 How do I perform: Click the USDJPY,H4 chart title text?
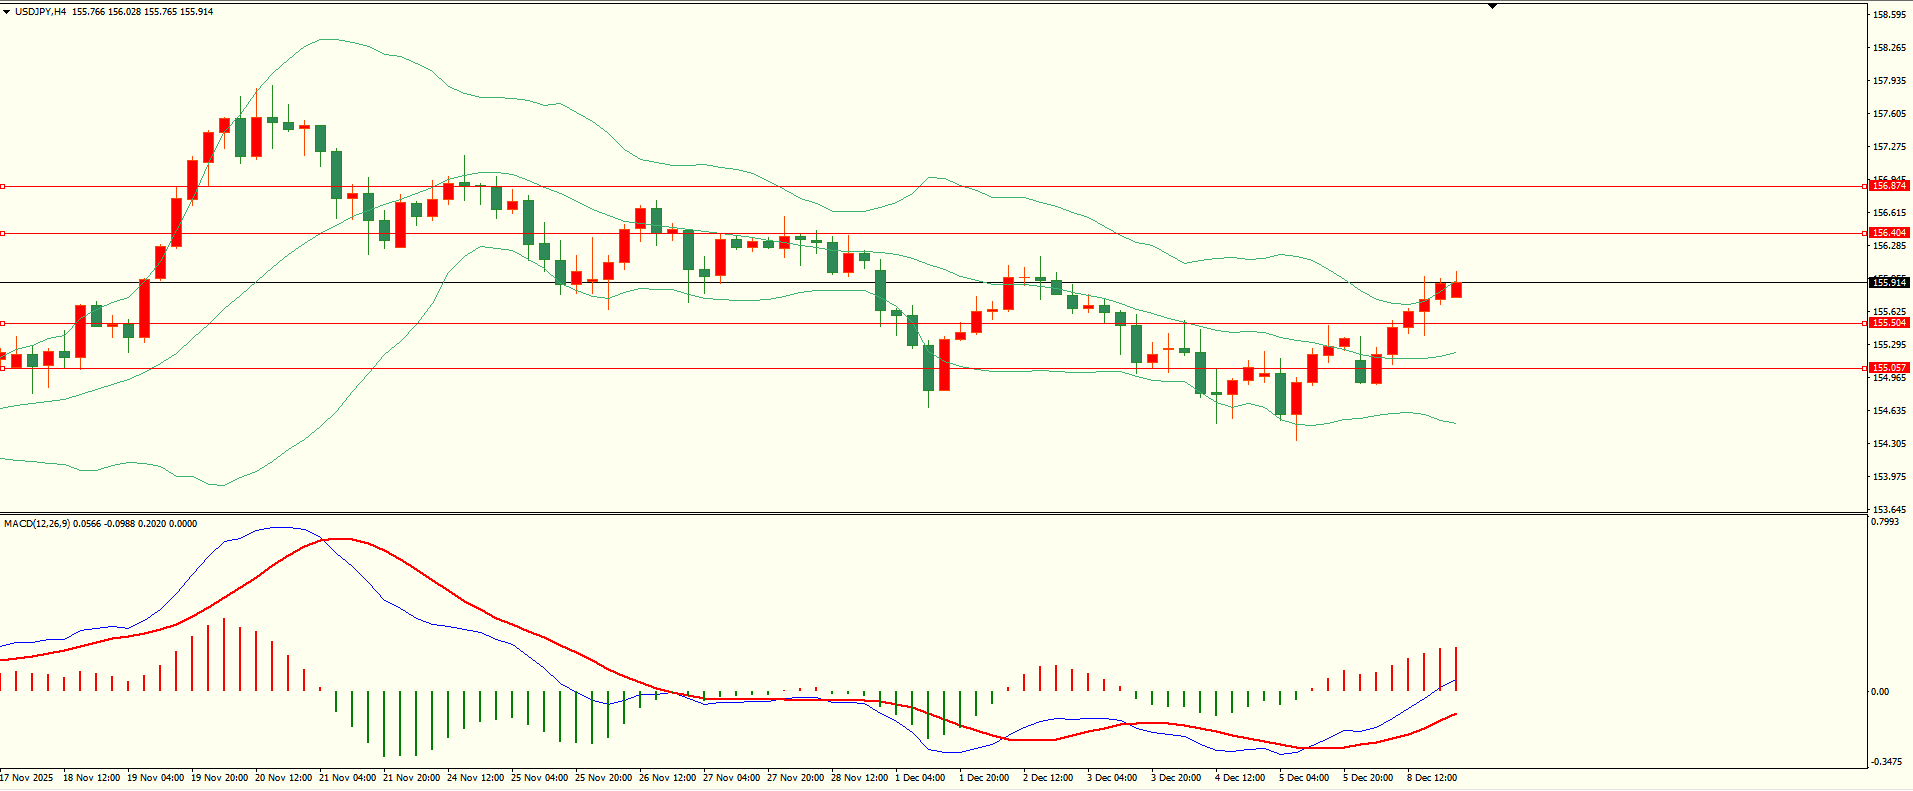point(40,12)
